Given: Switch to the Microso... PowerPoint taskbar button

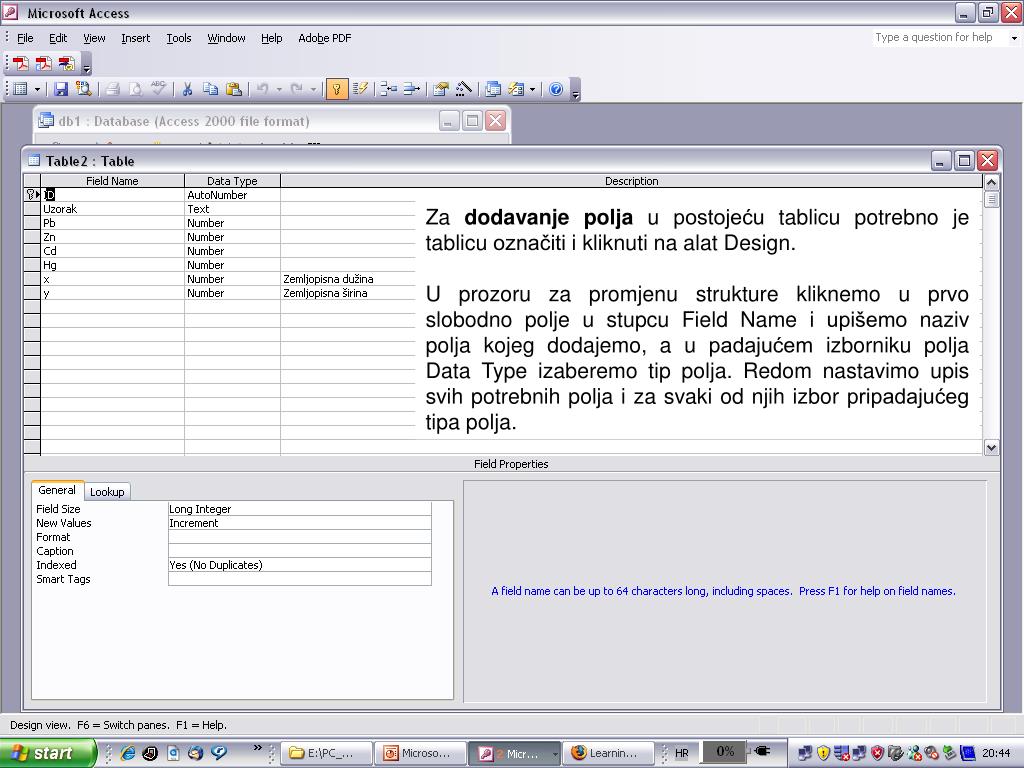Looking at the screenshot, I should 421,753.
